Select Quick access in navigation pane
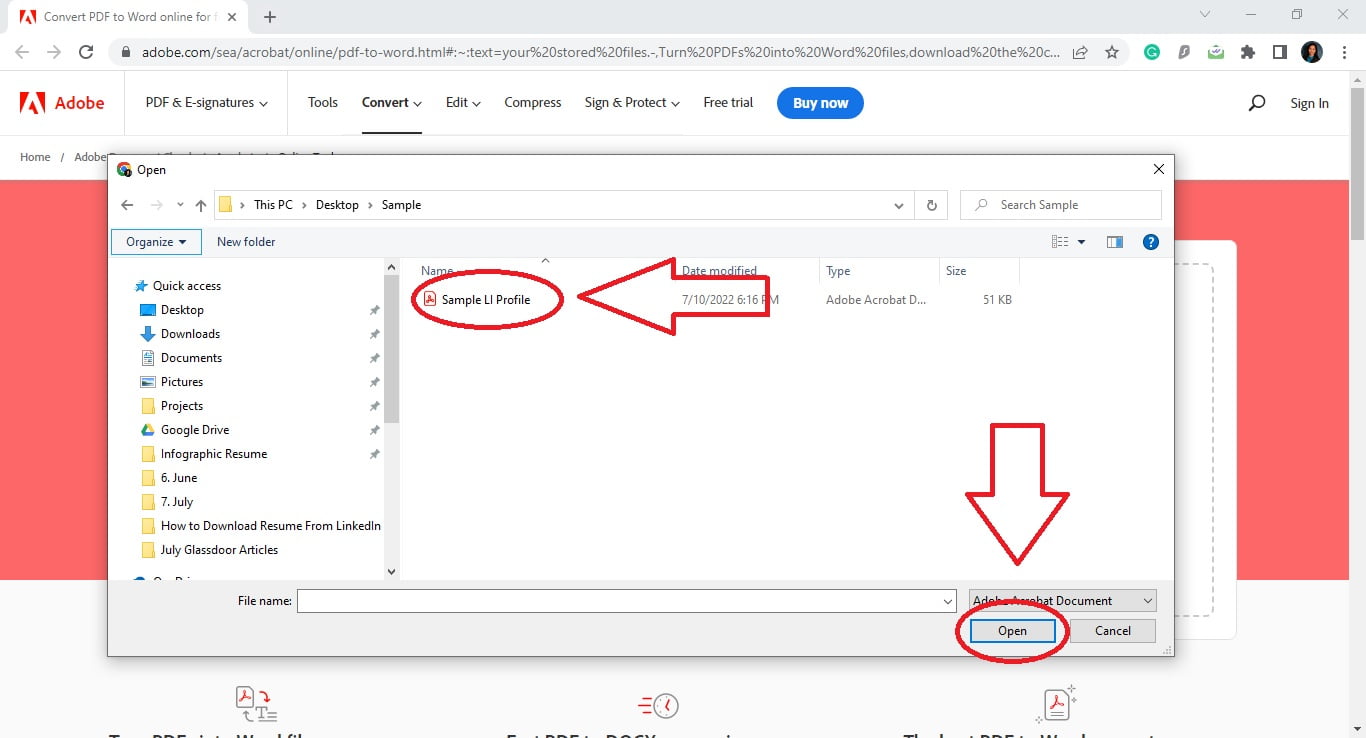Viewport: 1366px width, 738px height. 186,286
